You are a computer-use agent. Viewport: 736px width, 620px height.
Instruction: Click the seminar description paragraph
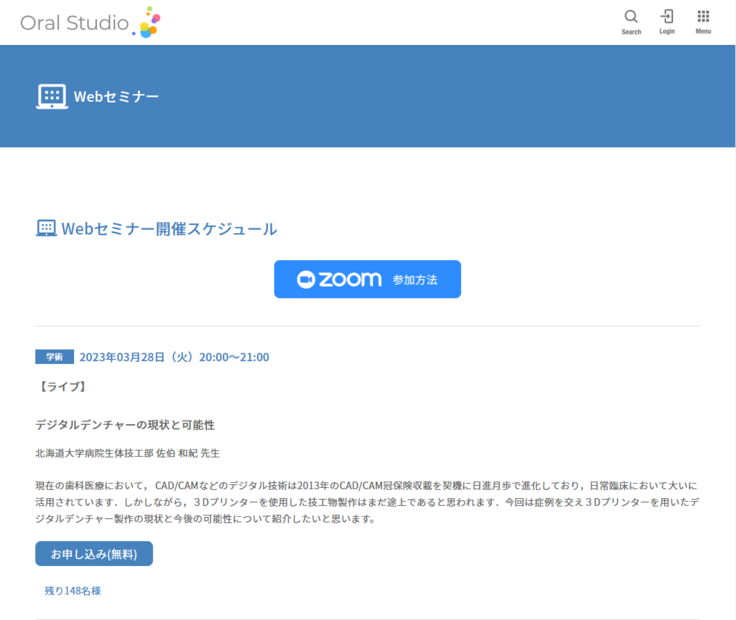366,502
